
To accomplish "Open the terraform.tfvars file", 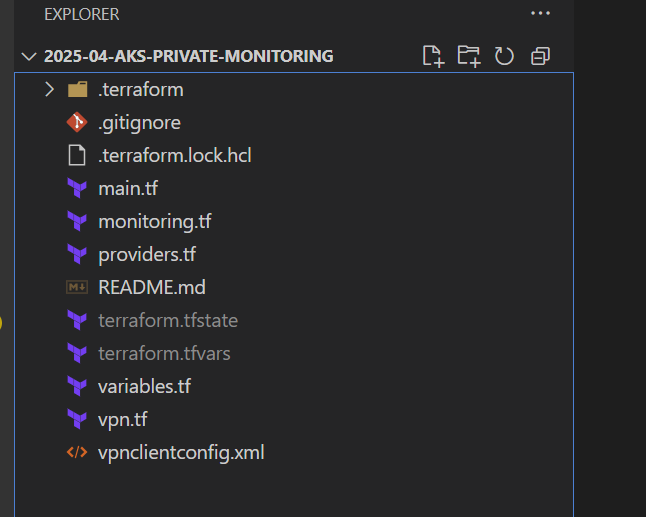I will click(164, 354).
